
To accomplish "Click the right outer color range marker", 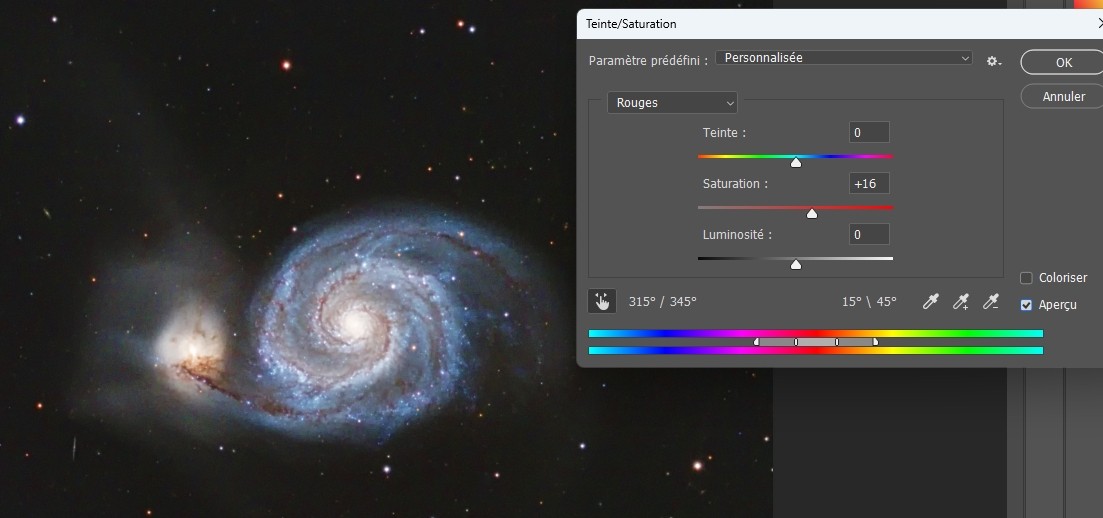I will pyautogui.click(x=875, y=341).
